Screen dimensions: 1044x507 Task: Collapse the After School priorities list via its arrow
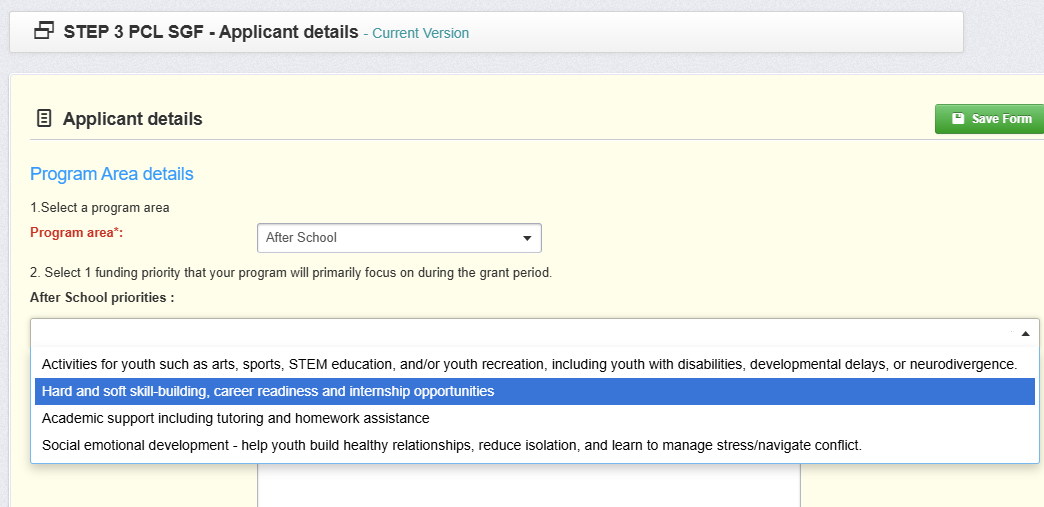(x=1025, y=333)
